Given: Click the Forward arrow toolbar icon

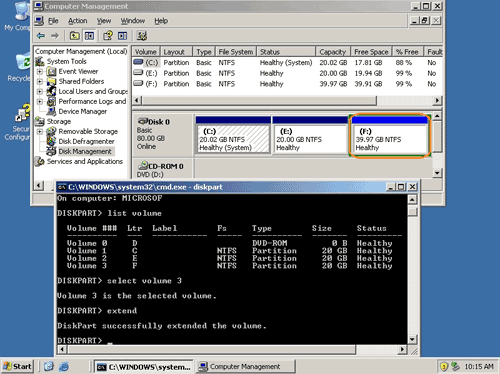Looking at the screenshot, I should pyautogui.click(x=55, y=35).
